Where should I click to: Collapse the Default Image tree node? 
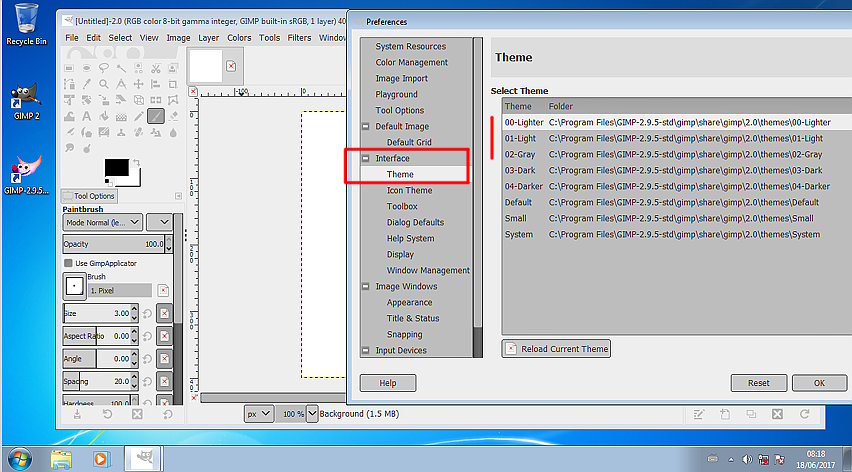tap(366, 126)
